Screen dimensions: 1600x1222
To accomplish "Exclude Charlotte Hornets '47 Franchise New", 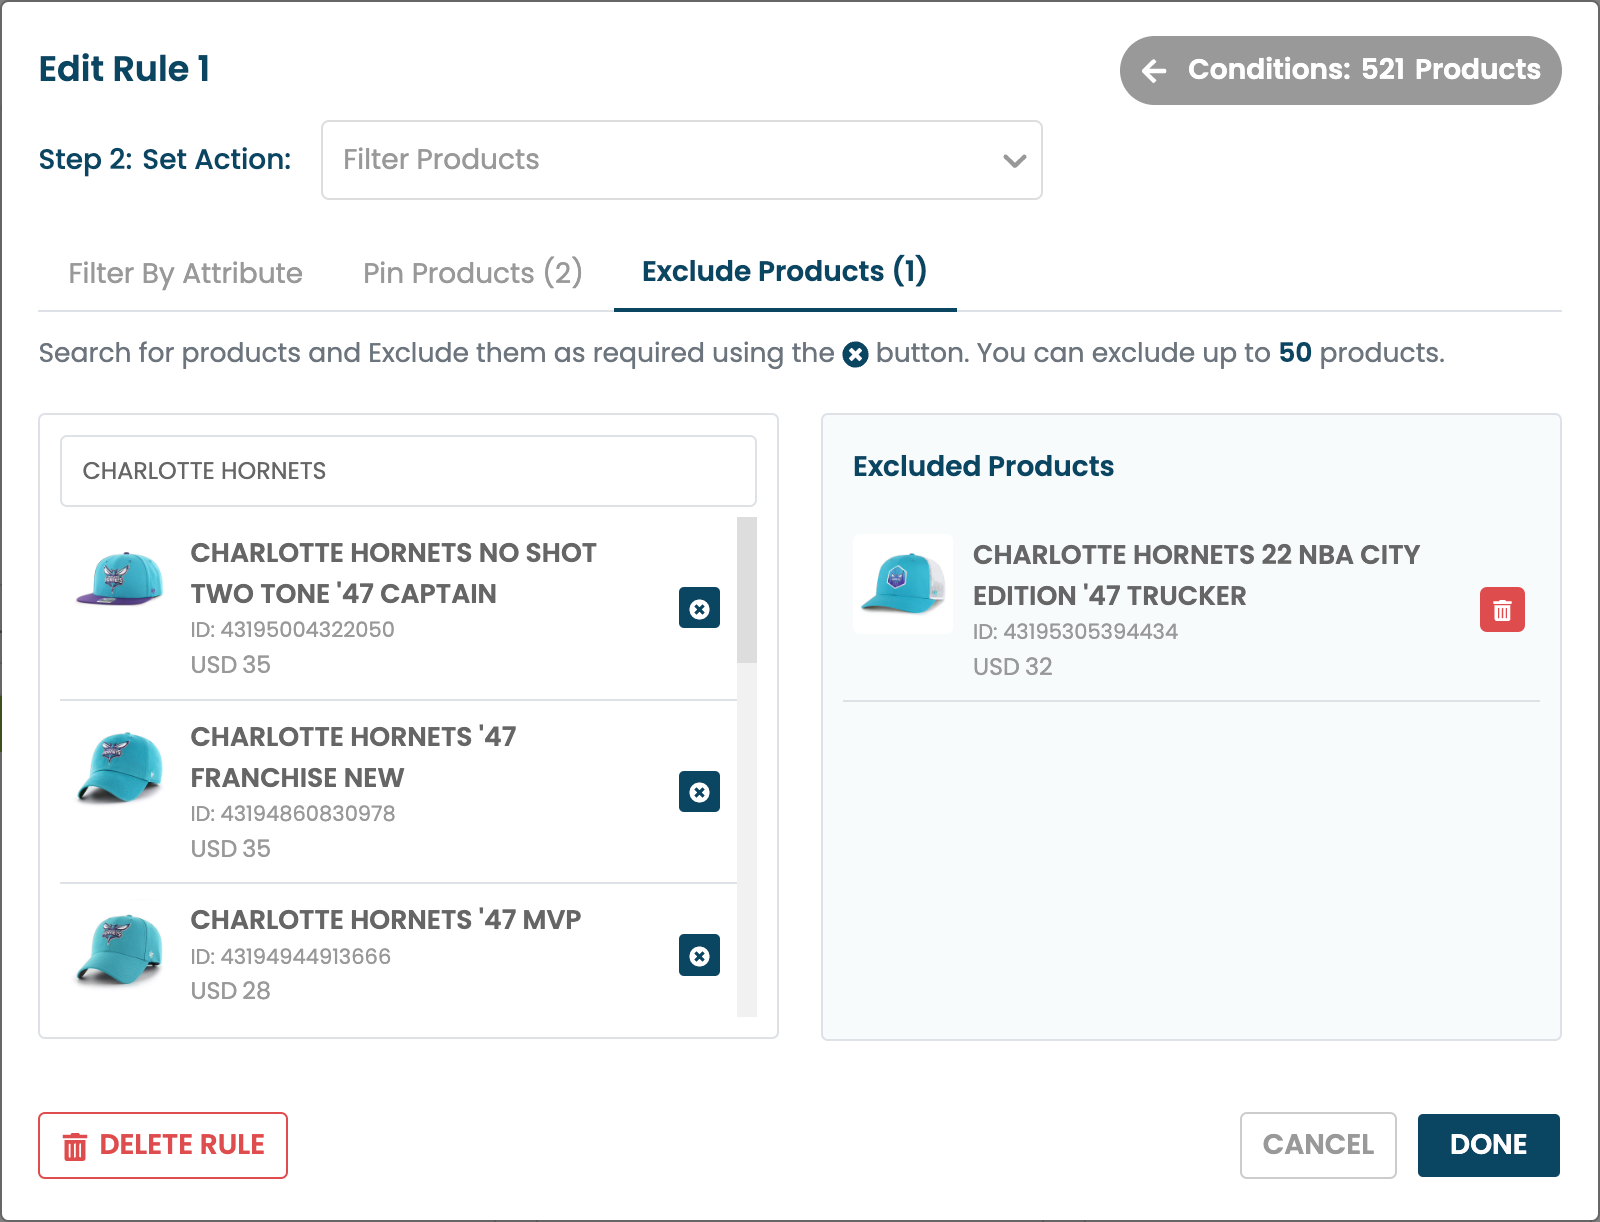I will tap(699, 792).
